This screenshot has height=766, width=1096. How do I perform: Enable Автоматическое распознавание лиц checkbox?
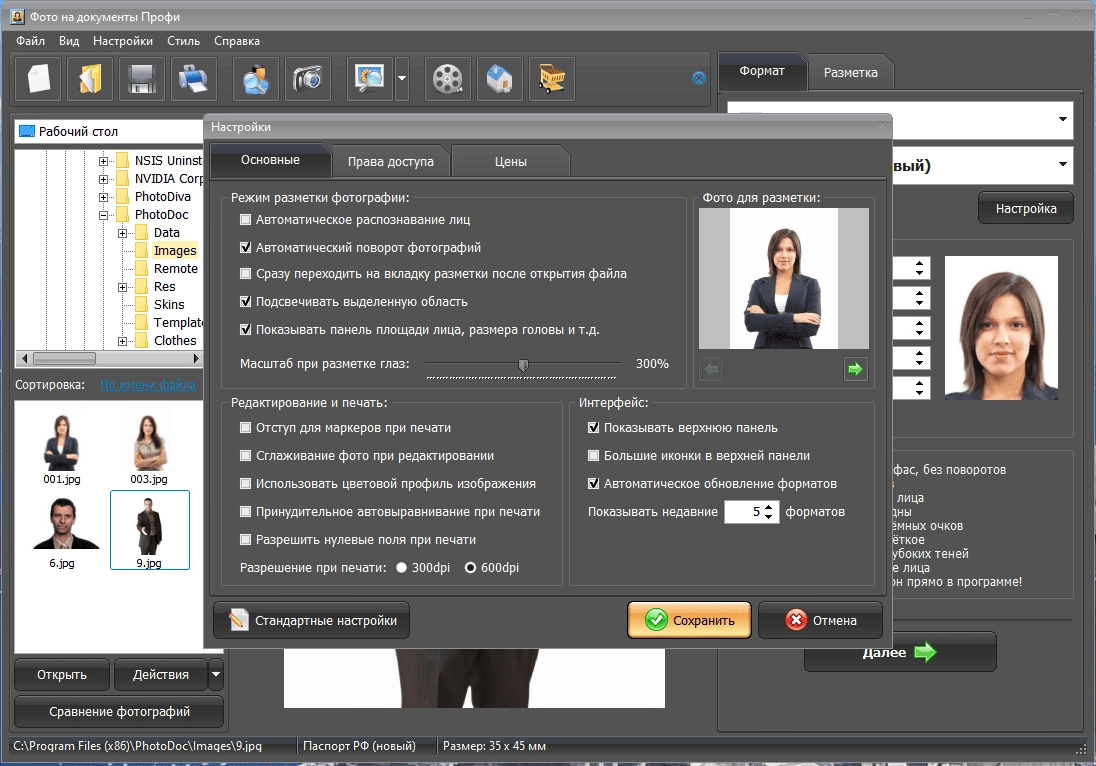[245, 219]
